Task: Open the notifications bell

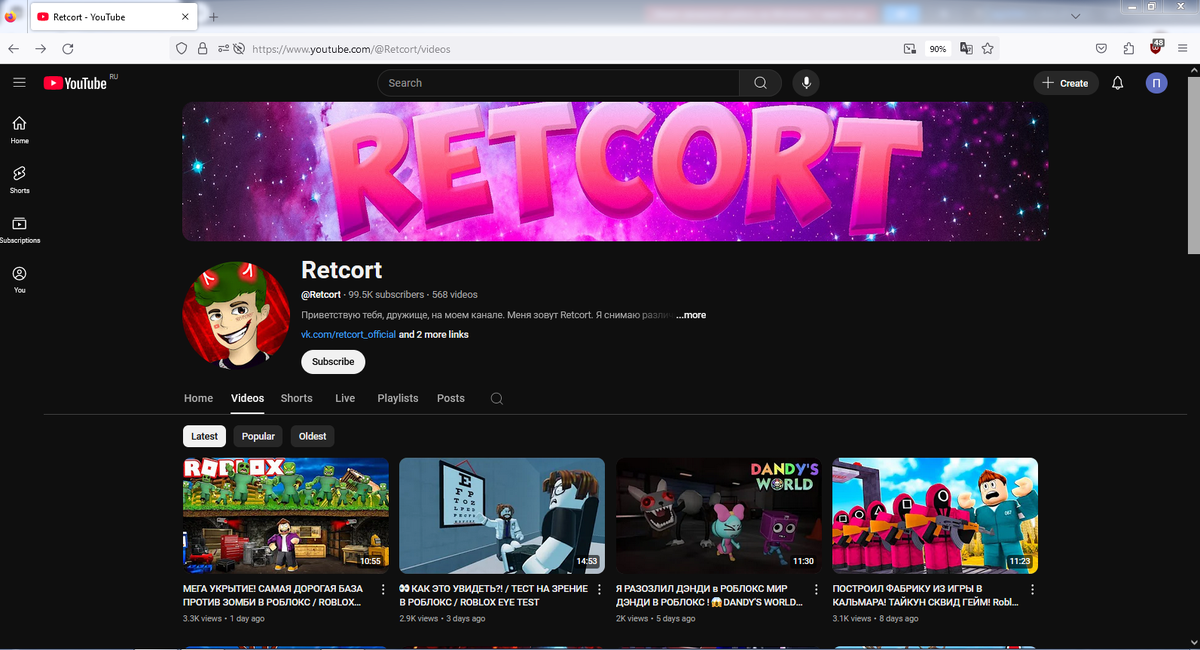Action: coord(1118,83)
